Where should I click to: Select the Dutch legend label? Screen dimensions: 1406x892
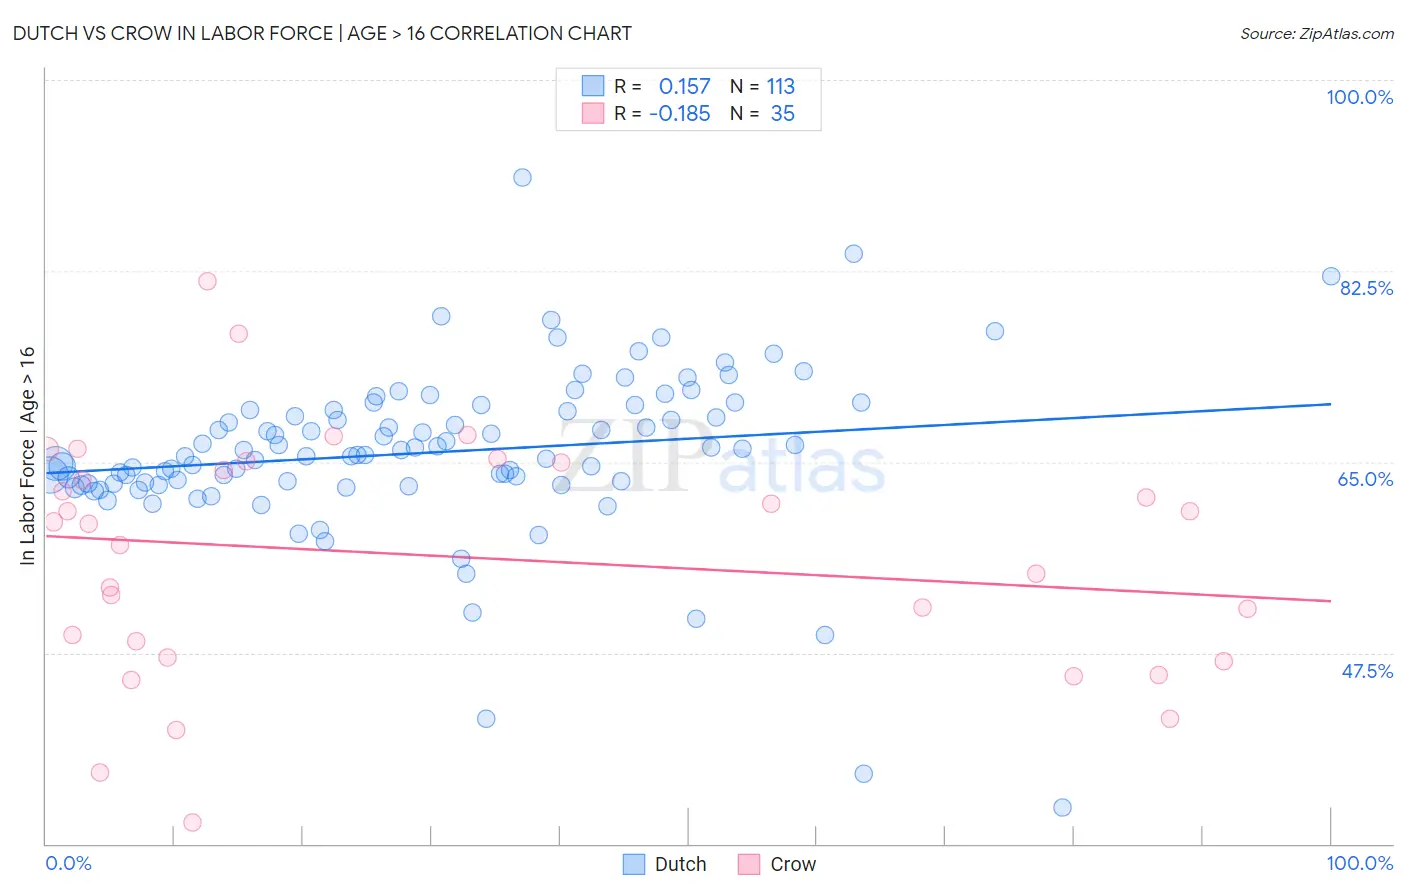[x=680, y=864]
